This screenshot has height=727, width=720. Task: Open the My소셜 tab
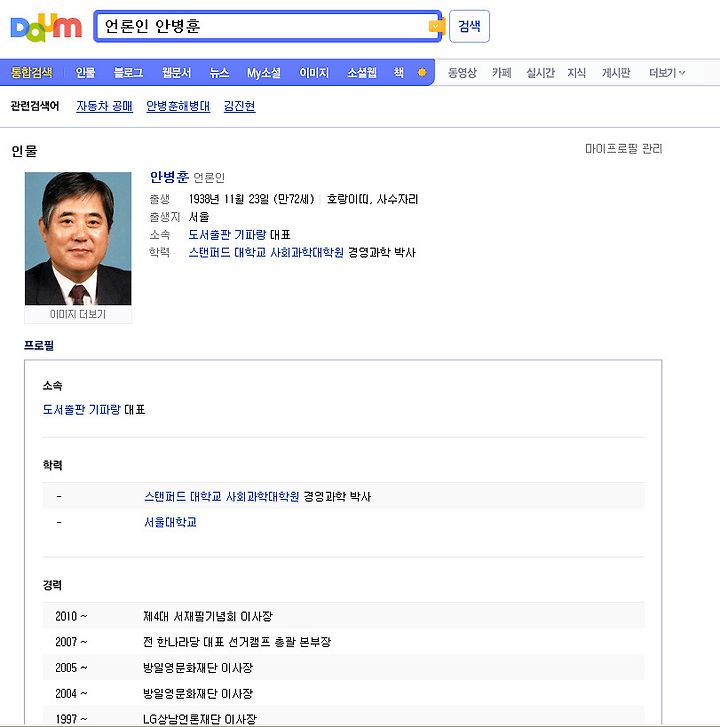[x=264, y=73]
